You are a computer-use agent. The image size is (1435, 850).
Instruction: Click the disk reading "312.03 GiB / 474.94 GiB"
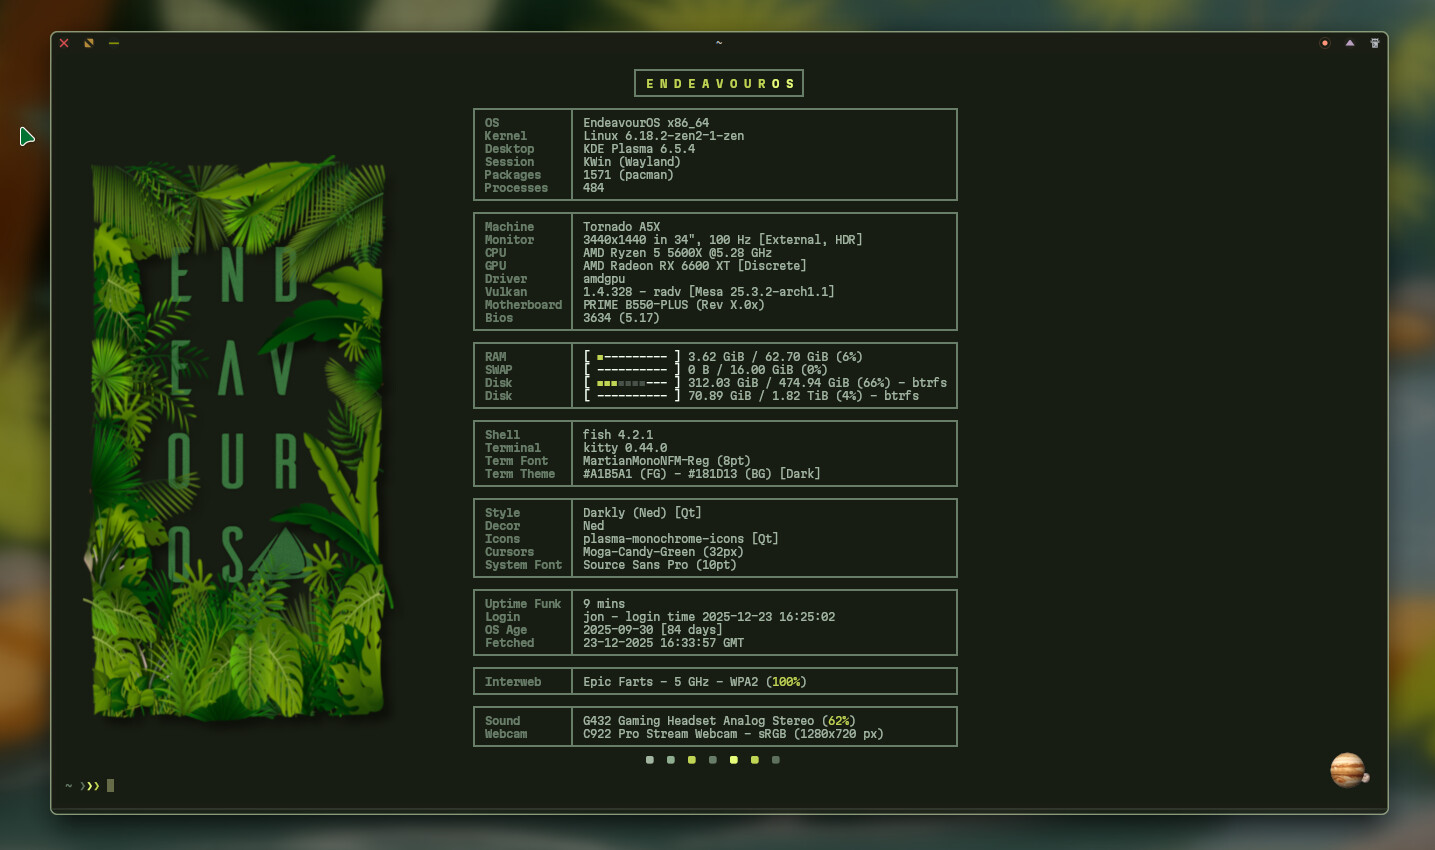pyautogui.click(x=768, y=383)
